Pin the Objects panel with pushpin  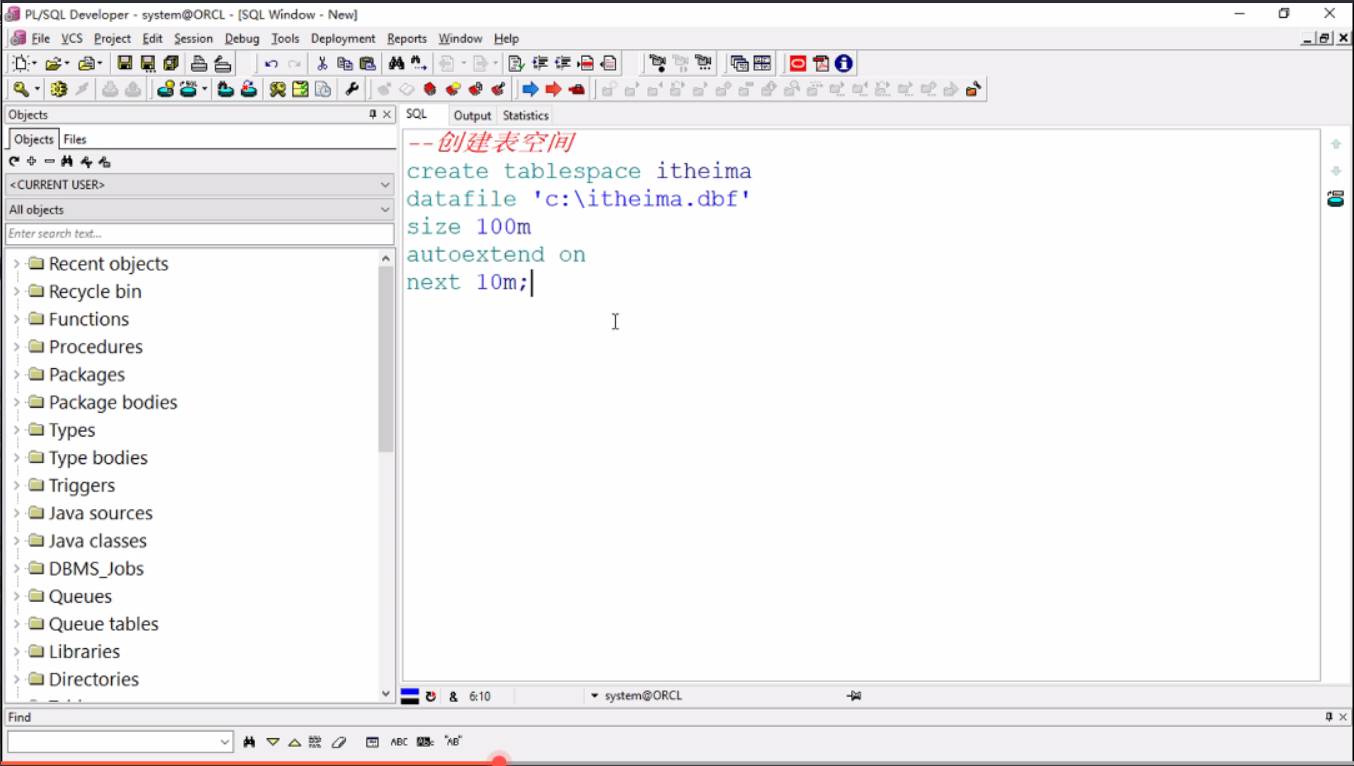pos(373,114)
